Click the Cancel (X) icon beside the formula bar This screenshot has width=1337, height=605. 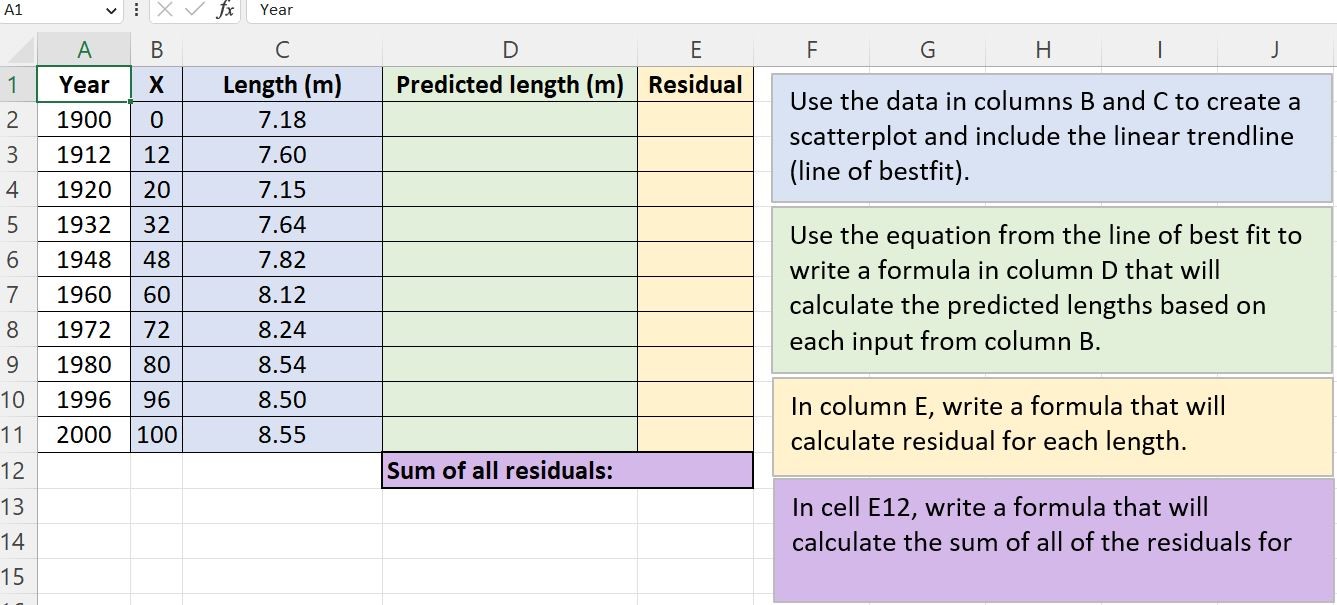[166, 11]
